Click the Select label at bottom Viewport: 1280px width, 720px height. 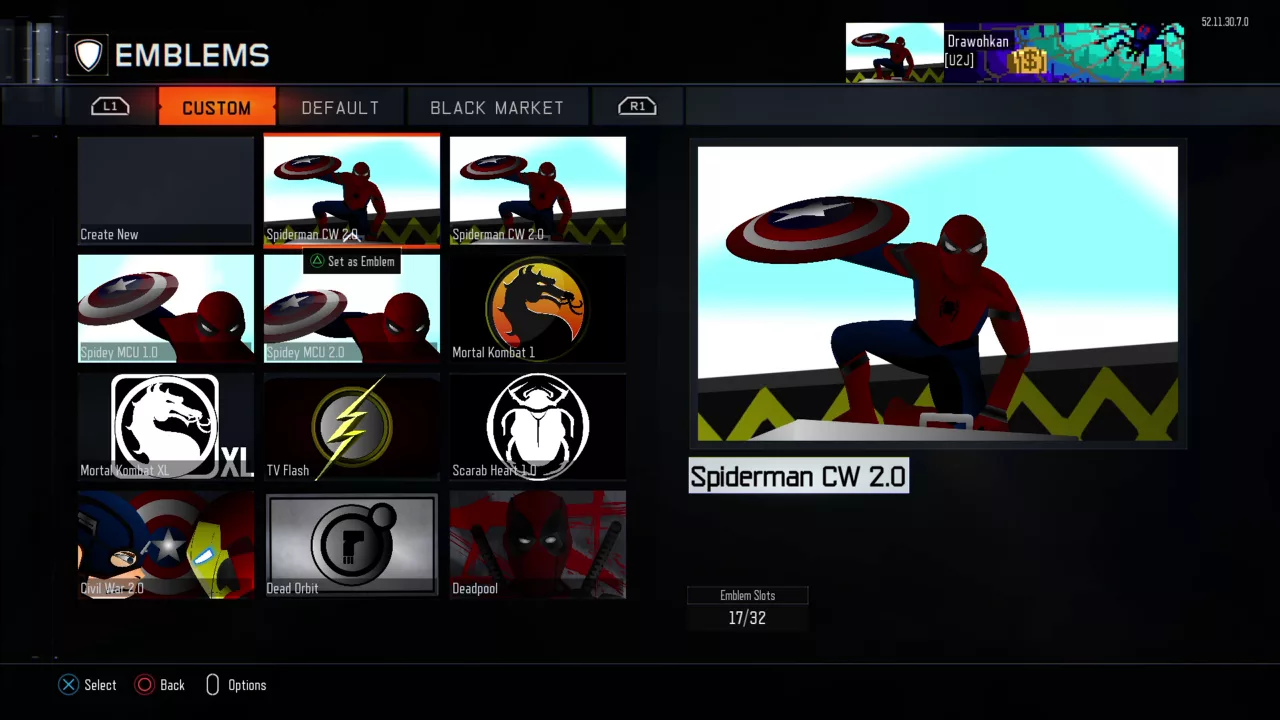click(x=100, y=685)
